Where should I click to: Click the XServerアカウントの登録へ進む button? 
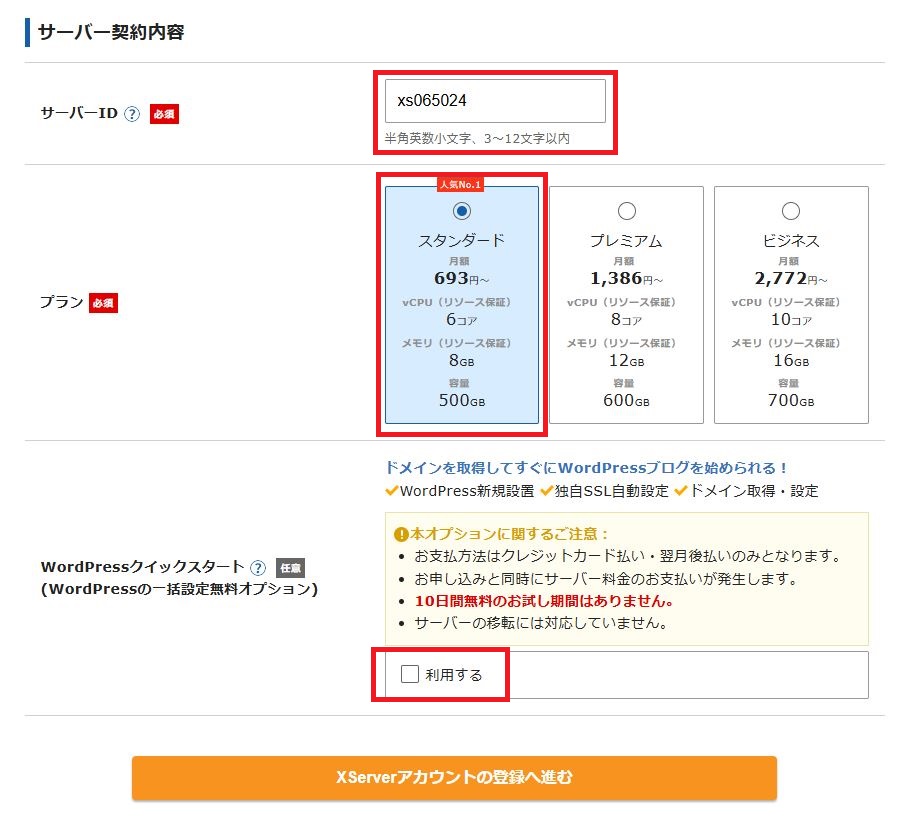(454, 778)
